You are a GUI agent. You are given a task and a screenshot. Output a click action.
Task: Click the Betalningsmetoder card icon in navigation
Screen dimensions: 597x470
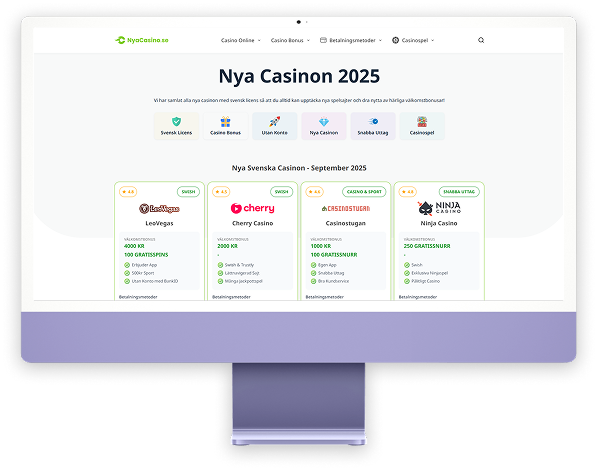pyautogui.click(x=323, y=40)
